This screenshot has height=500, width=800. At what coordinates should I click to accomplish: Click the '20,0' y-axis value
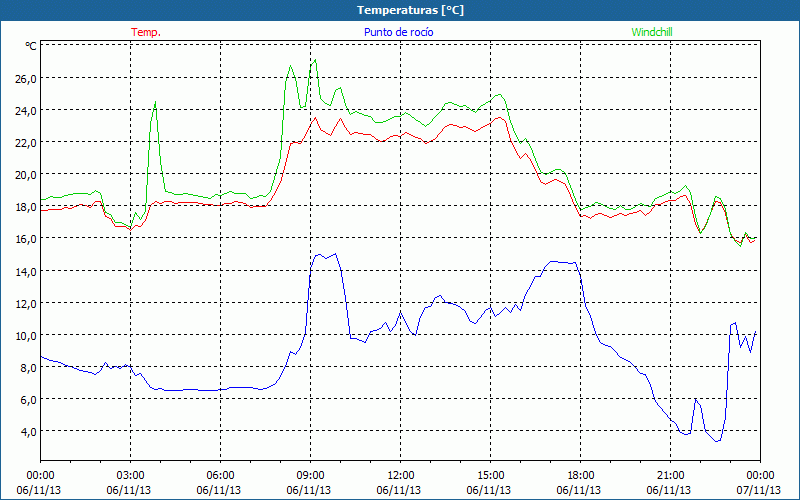pos(26,174)
